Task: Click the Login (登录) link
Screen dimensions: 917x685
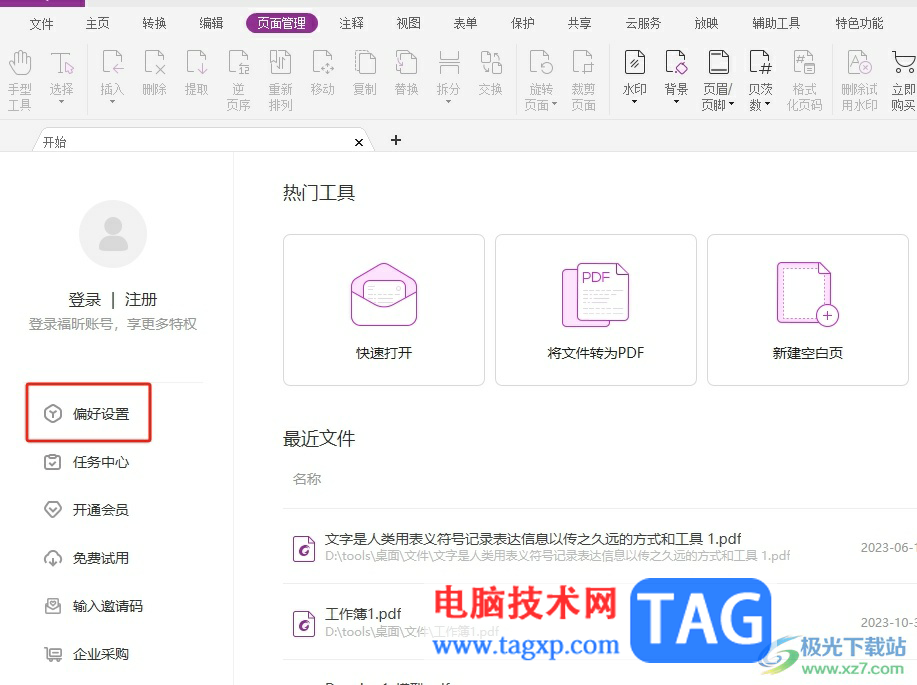Action: pos(85,300)
